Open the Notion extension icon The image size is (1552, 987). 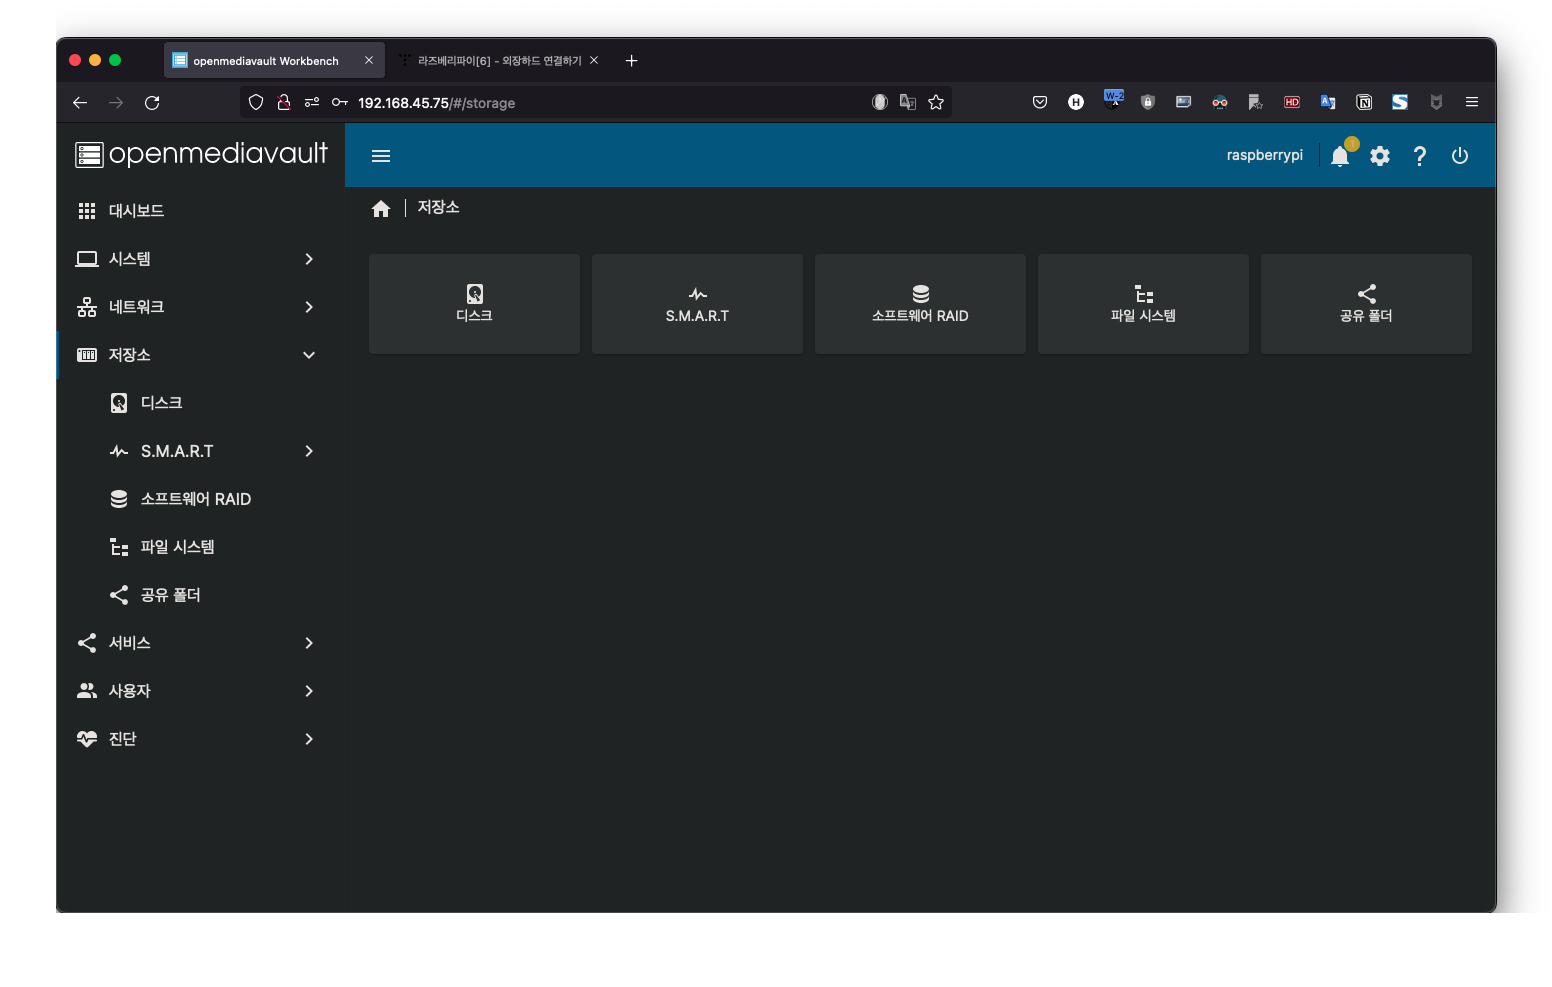pos(1364,102)
